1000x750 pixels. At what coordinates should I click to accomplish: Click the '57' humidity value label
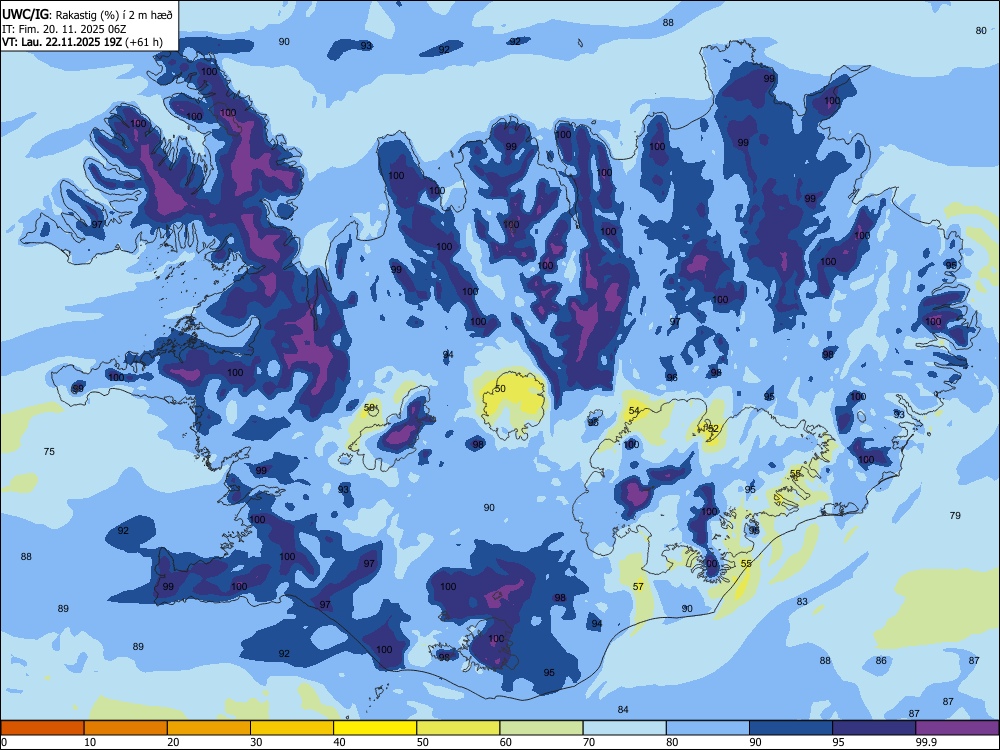coord(638,587)
